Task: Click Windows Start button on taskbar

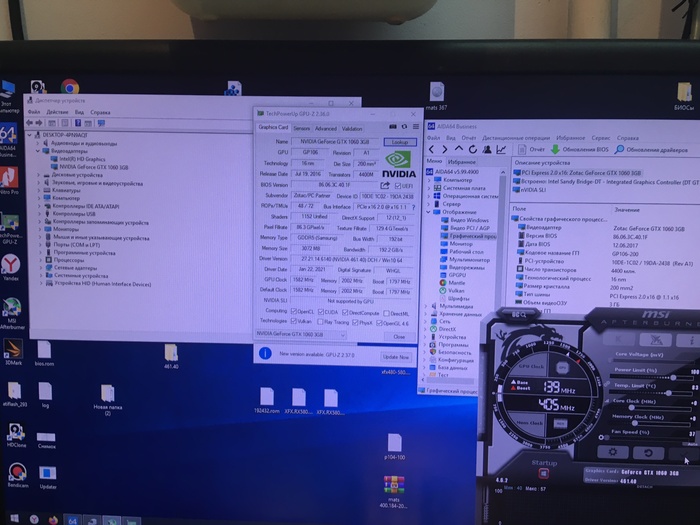Action: (x=14, y=518)
